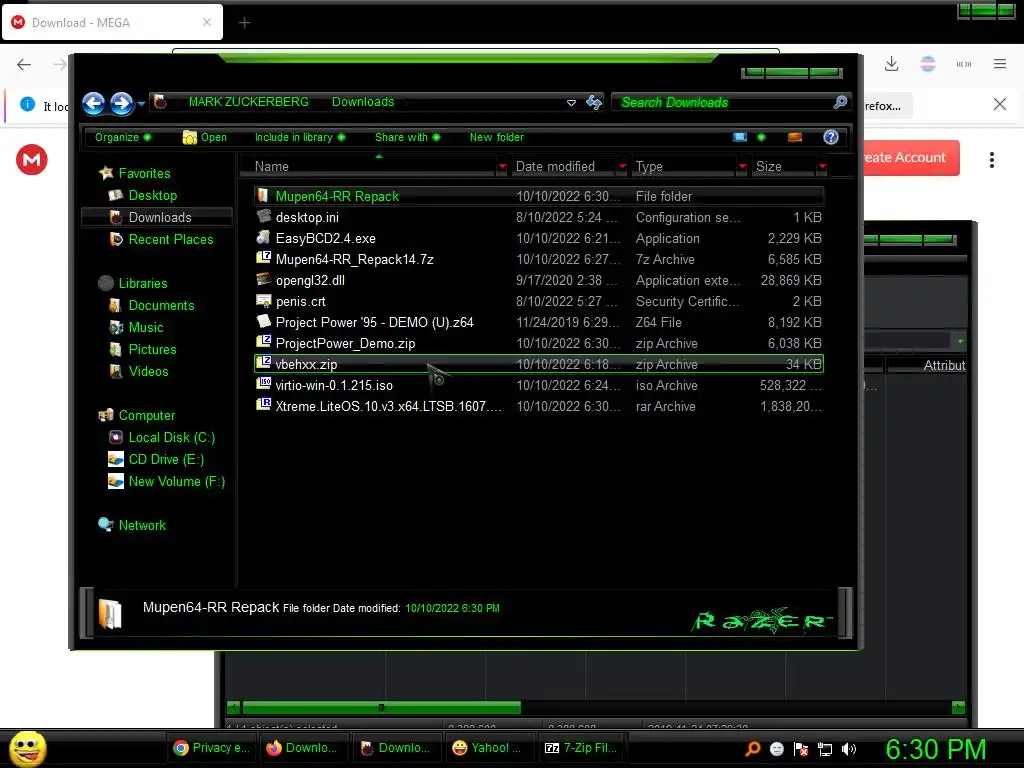This screenshot has height=768, width=1024.
Task: Open the Pictures library
Action: click(x=152, y=349)
